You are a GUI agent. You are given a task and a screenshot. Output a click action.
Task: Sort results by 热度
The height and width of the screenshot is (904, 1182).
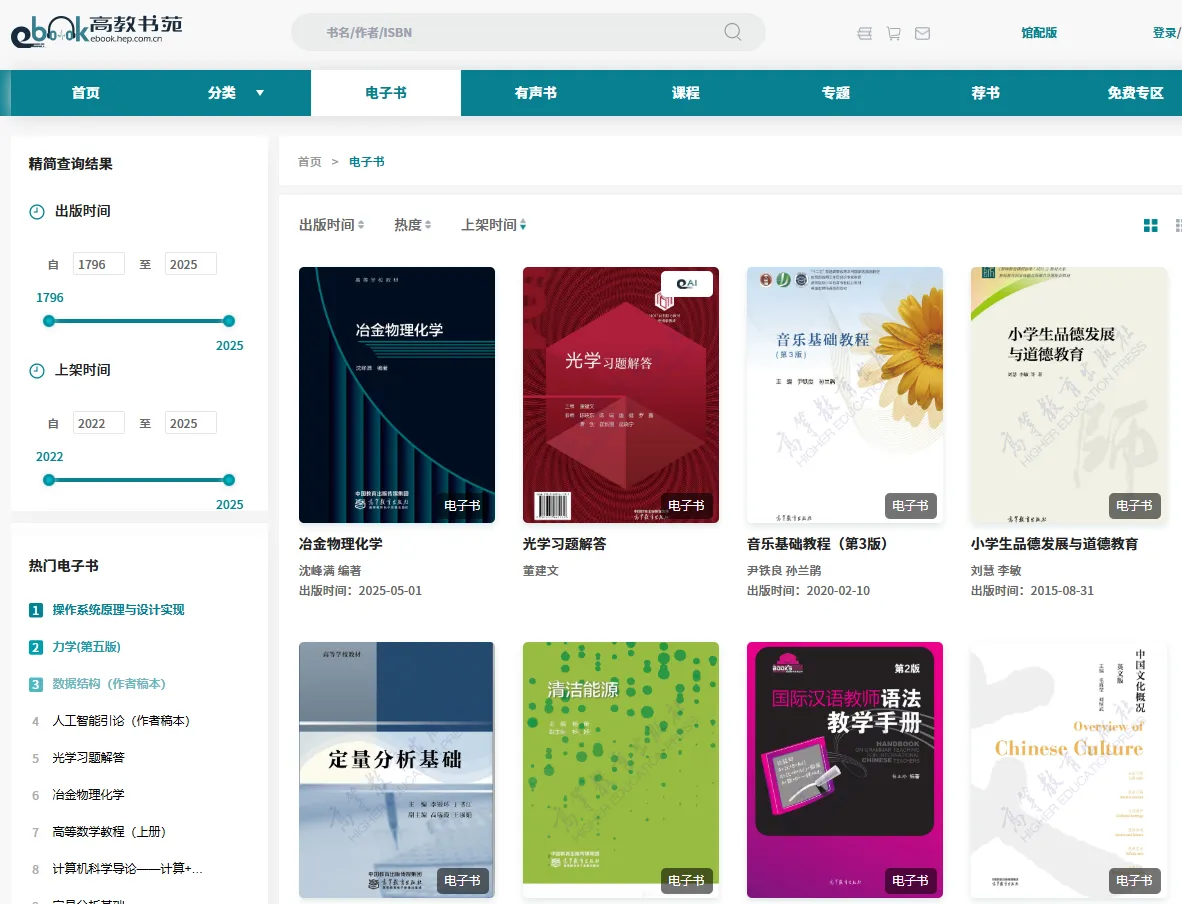pos(412,225)
